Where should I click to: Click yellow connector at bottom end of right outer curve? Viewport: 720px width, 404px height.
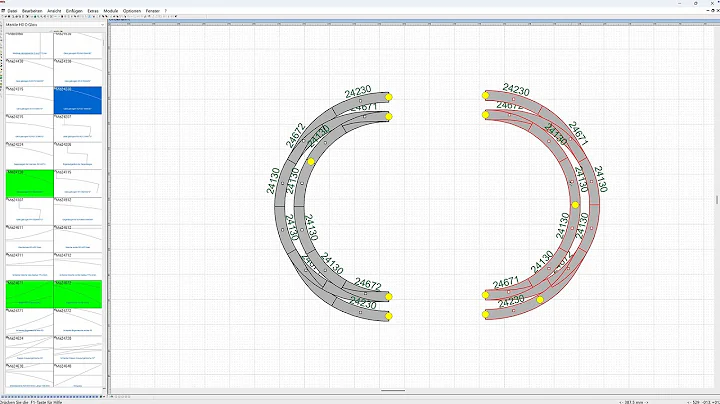coord(485,314)
